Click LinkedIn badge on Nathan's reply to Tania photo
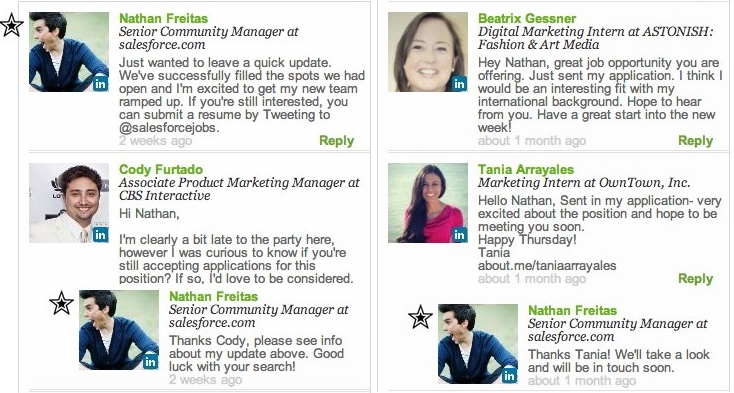This screenshot has width=734, height=393. (x=509, y=375)
